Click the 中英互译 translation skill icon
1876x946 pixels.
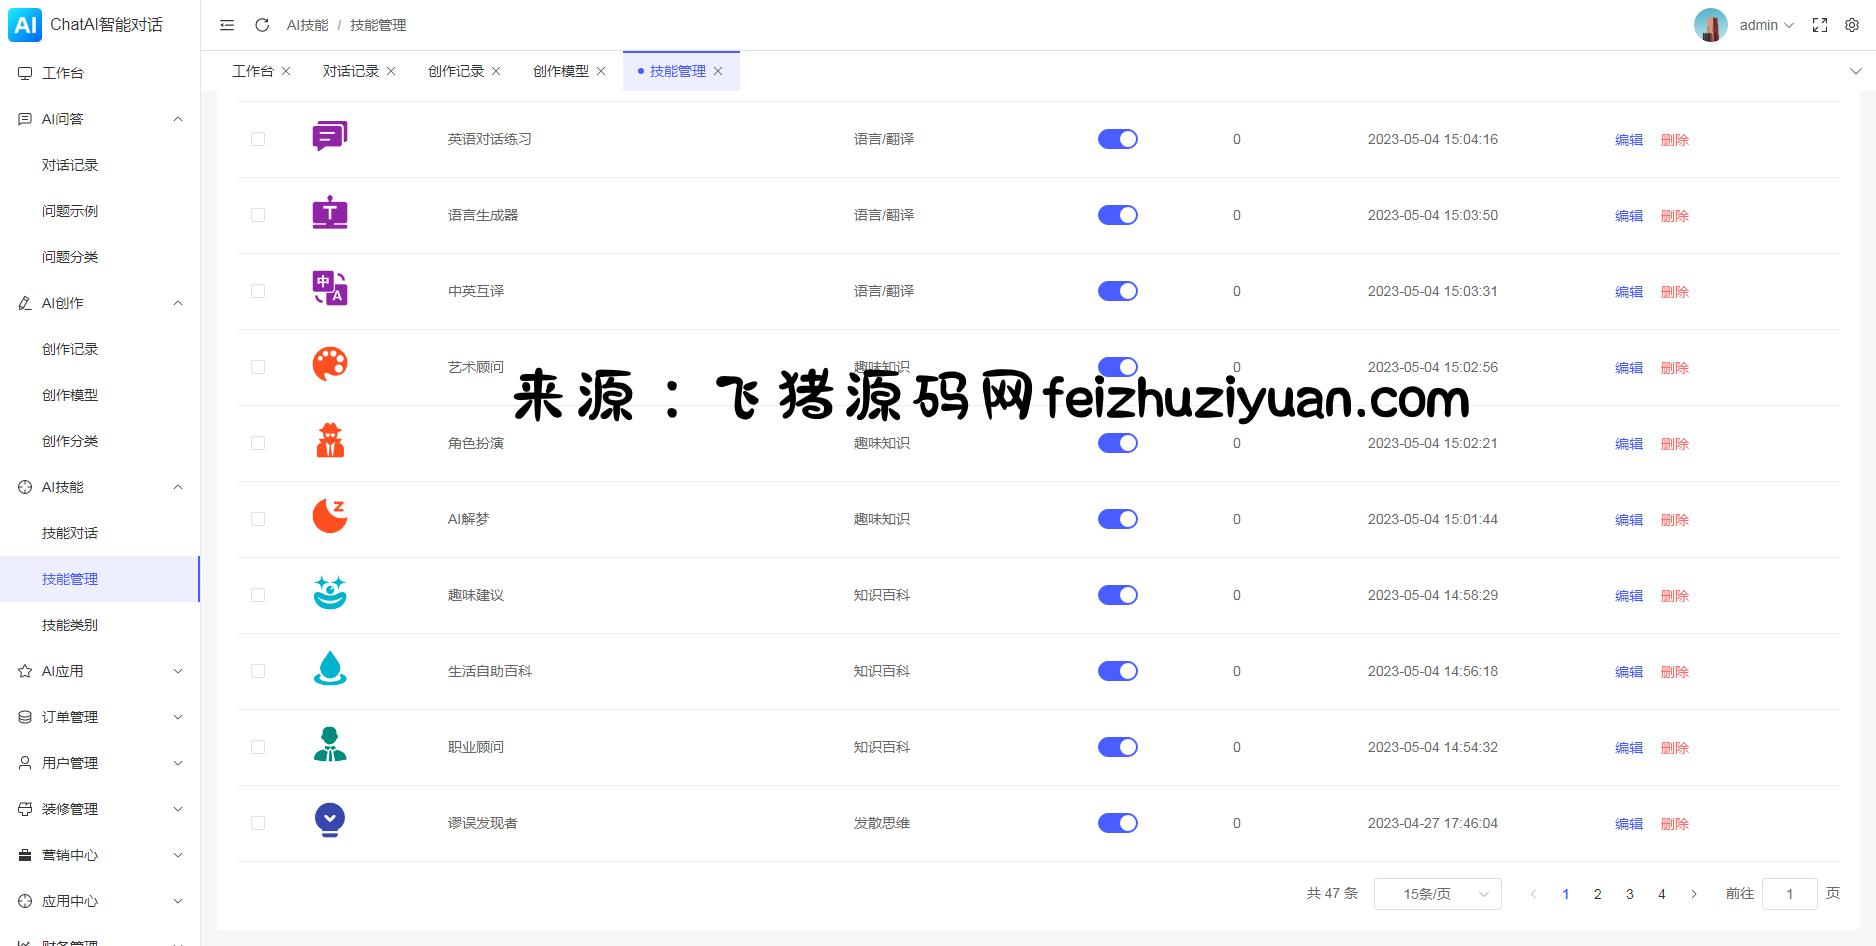coord(330,289)
